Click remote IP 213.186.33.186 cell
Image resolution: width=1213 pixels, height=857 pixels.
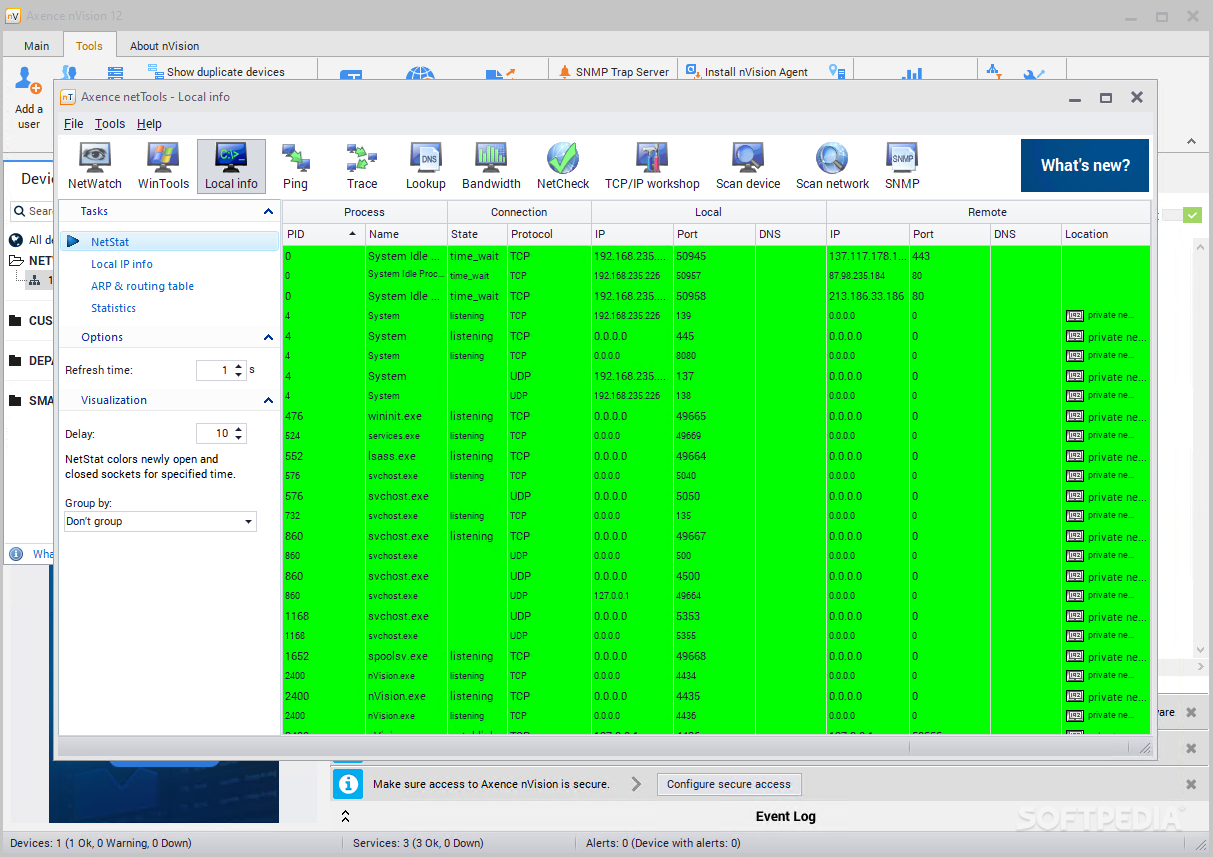pyautogui.click(x=868, y=296)
